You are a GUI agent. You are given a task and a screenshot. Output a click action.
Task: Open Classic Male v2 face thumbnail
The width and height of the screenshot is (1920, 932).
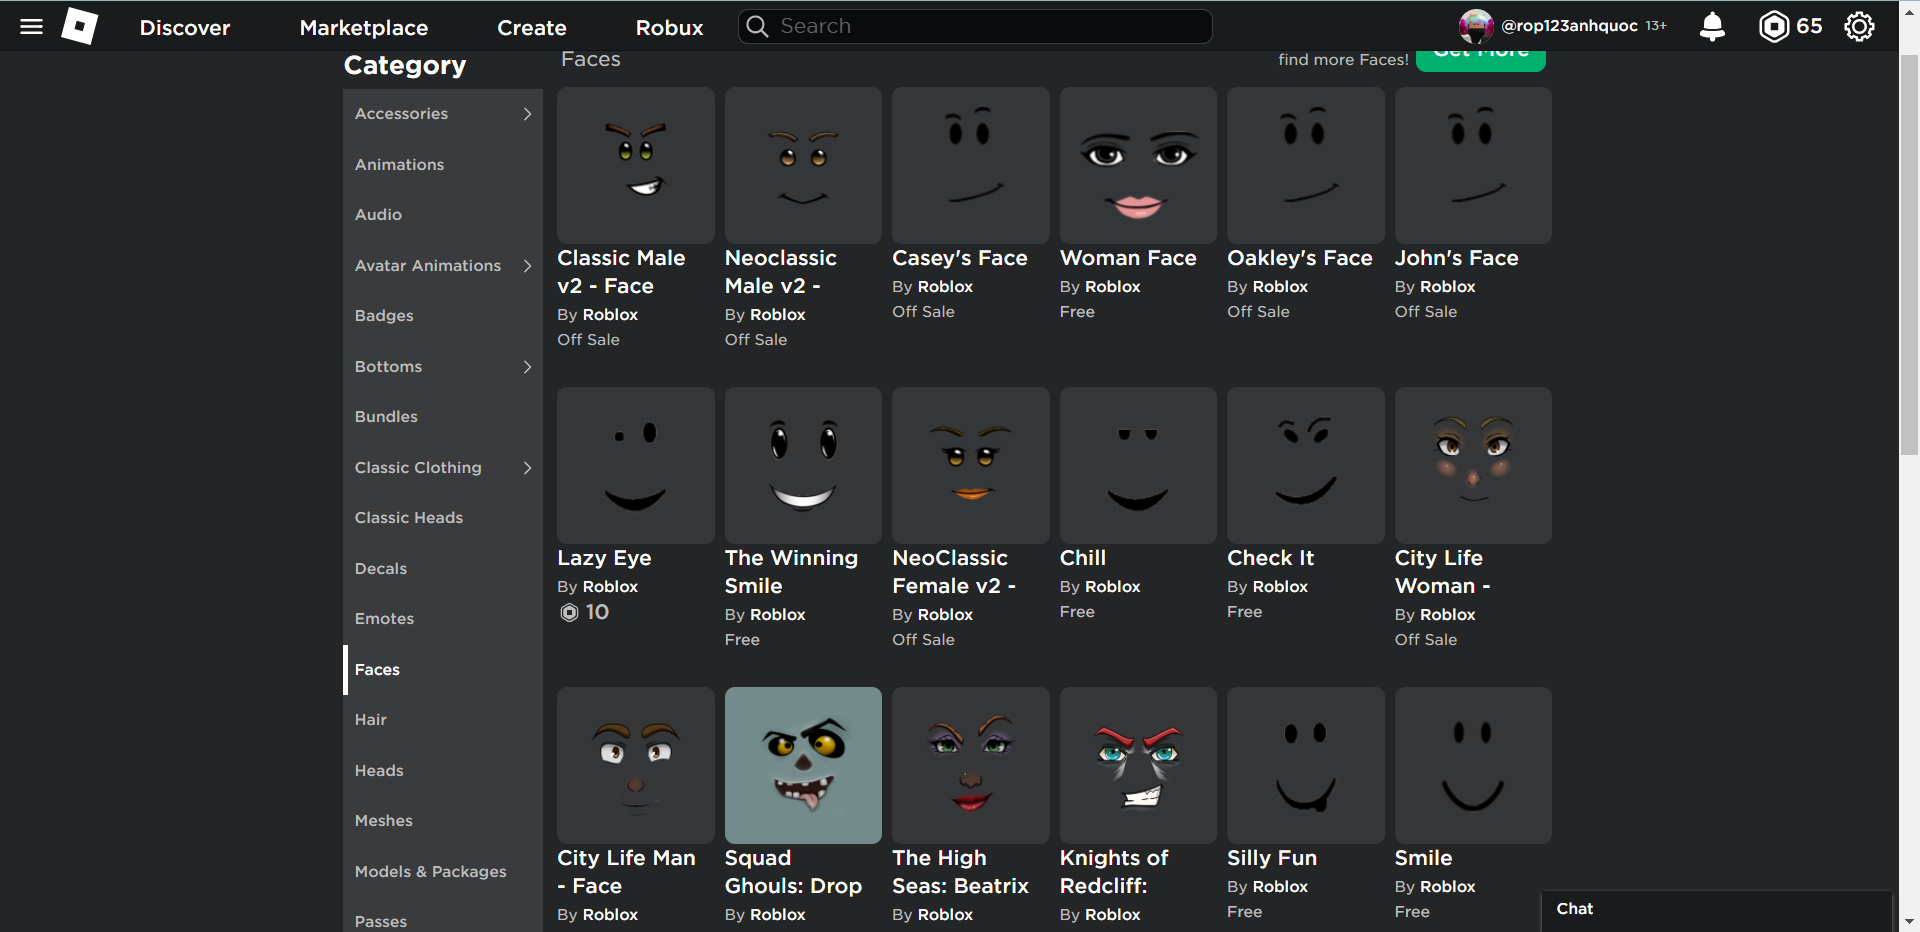click(x=636, y=165)
